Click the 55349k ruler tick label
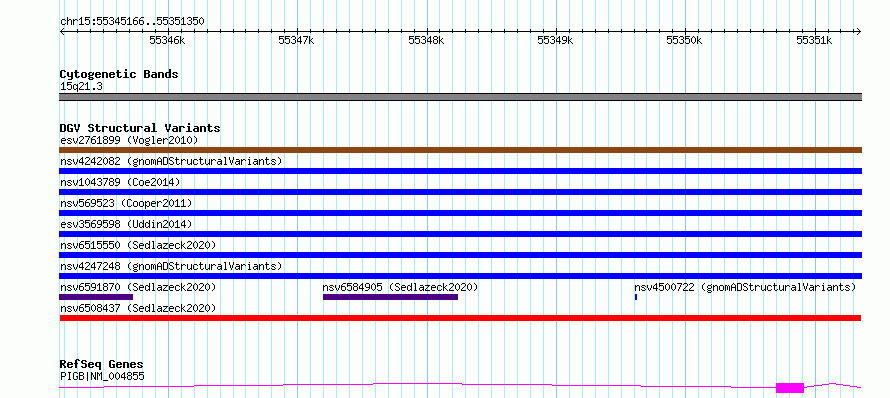 (555, 40)
